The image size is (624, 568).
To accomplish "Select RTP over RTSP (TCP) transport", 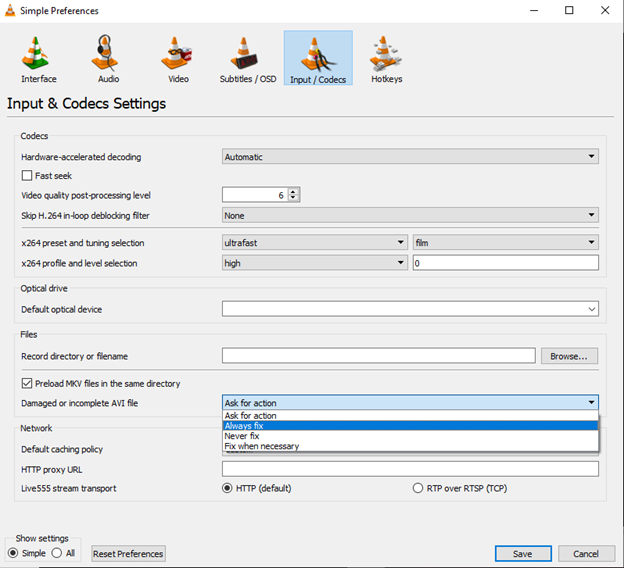I will (417, 488).
